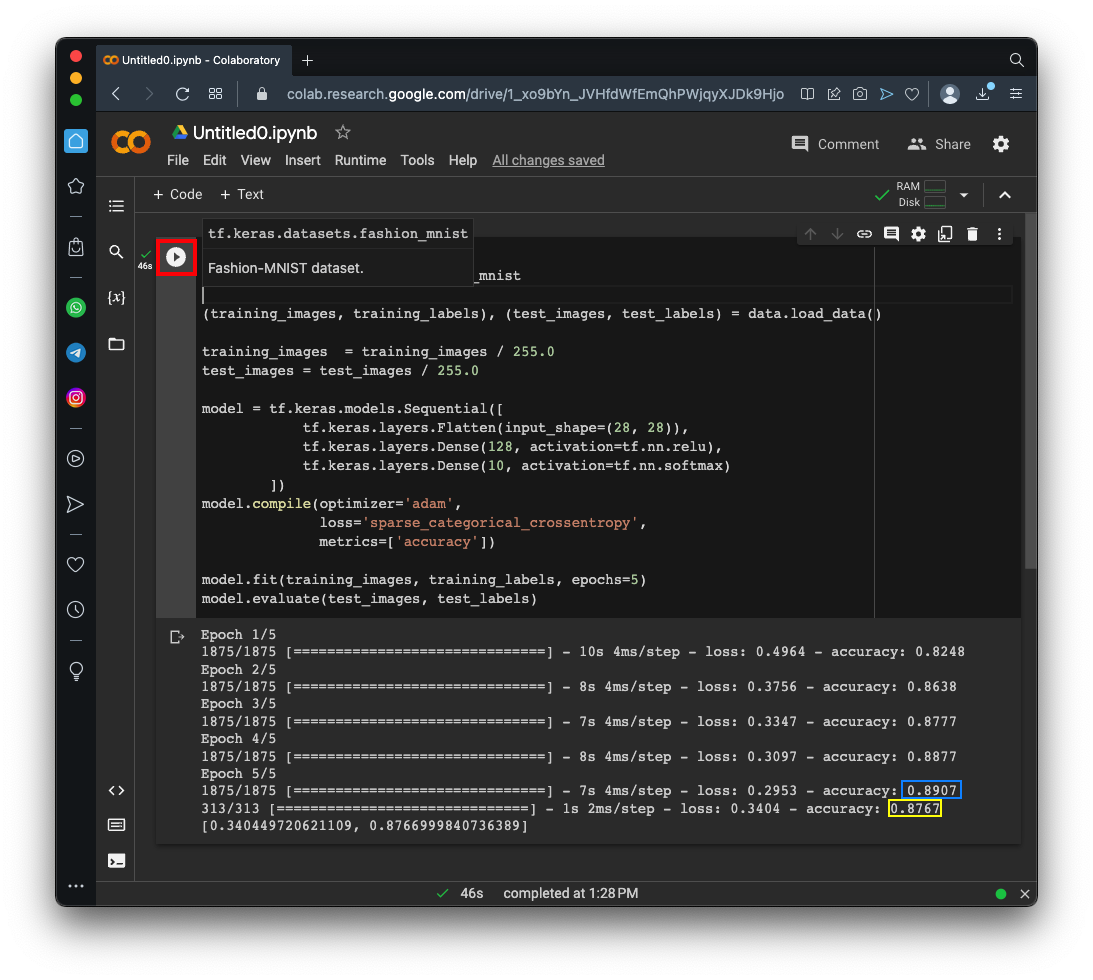Screen dimensions: 1093x980
Task: Run the code cell
Action: click(x=176, y=258)
